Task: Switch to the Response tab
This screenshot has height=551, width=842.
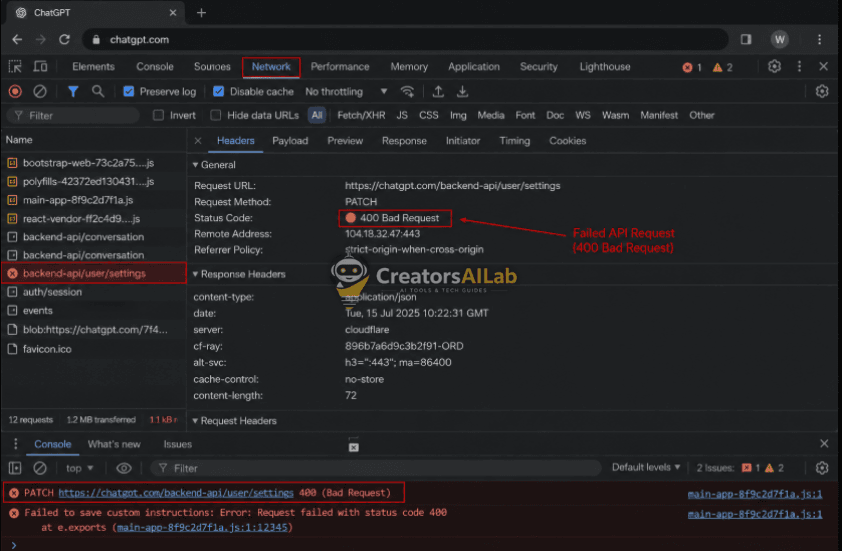Action: tap(404, 141)
